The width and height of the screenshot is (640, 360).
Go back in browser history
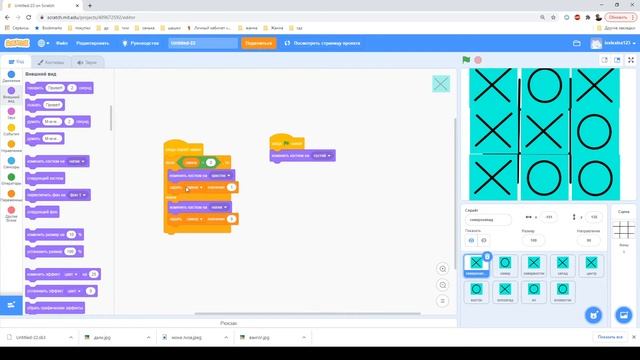tap(7, 17)
